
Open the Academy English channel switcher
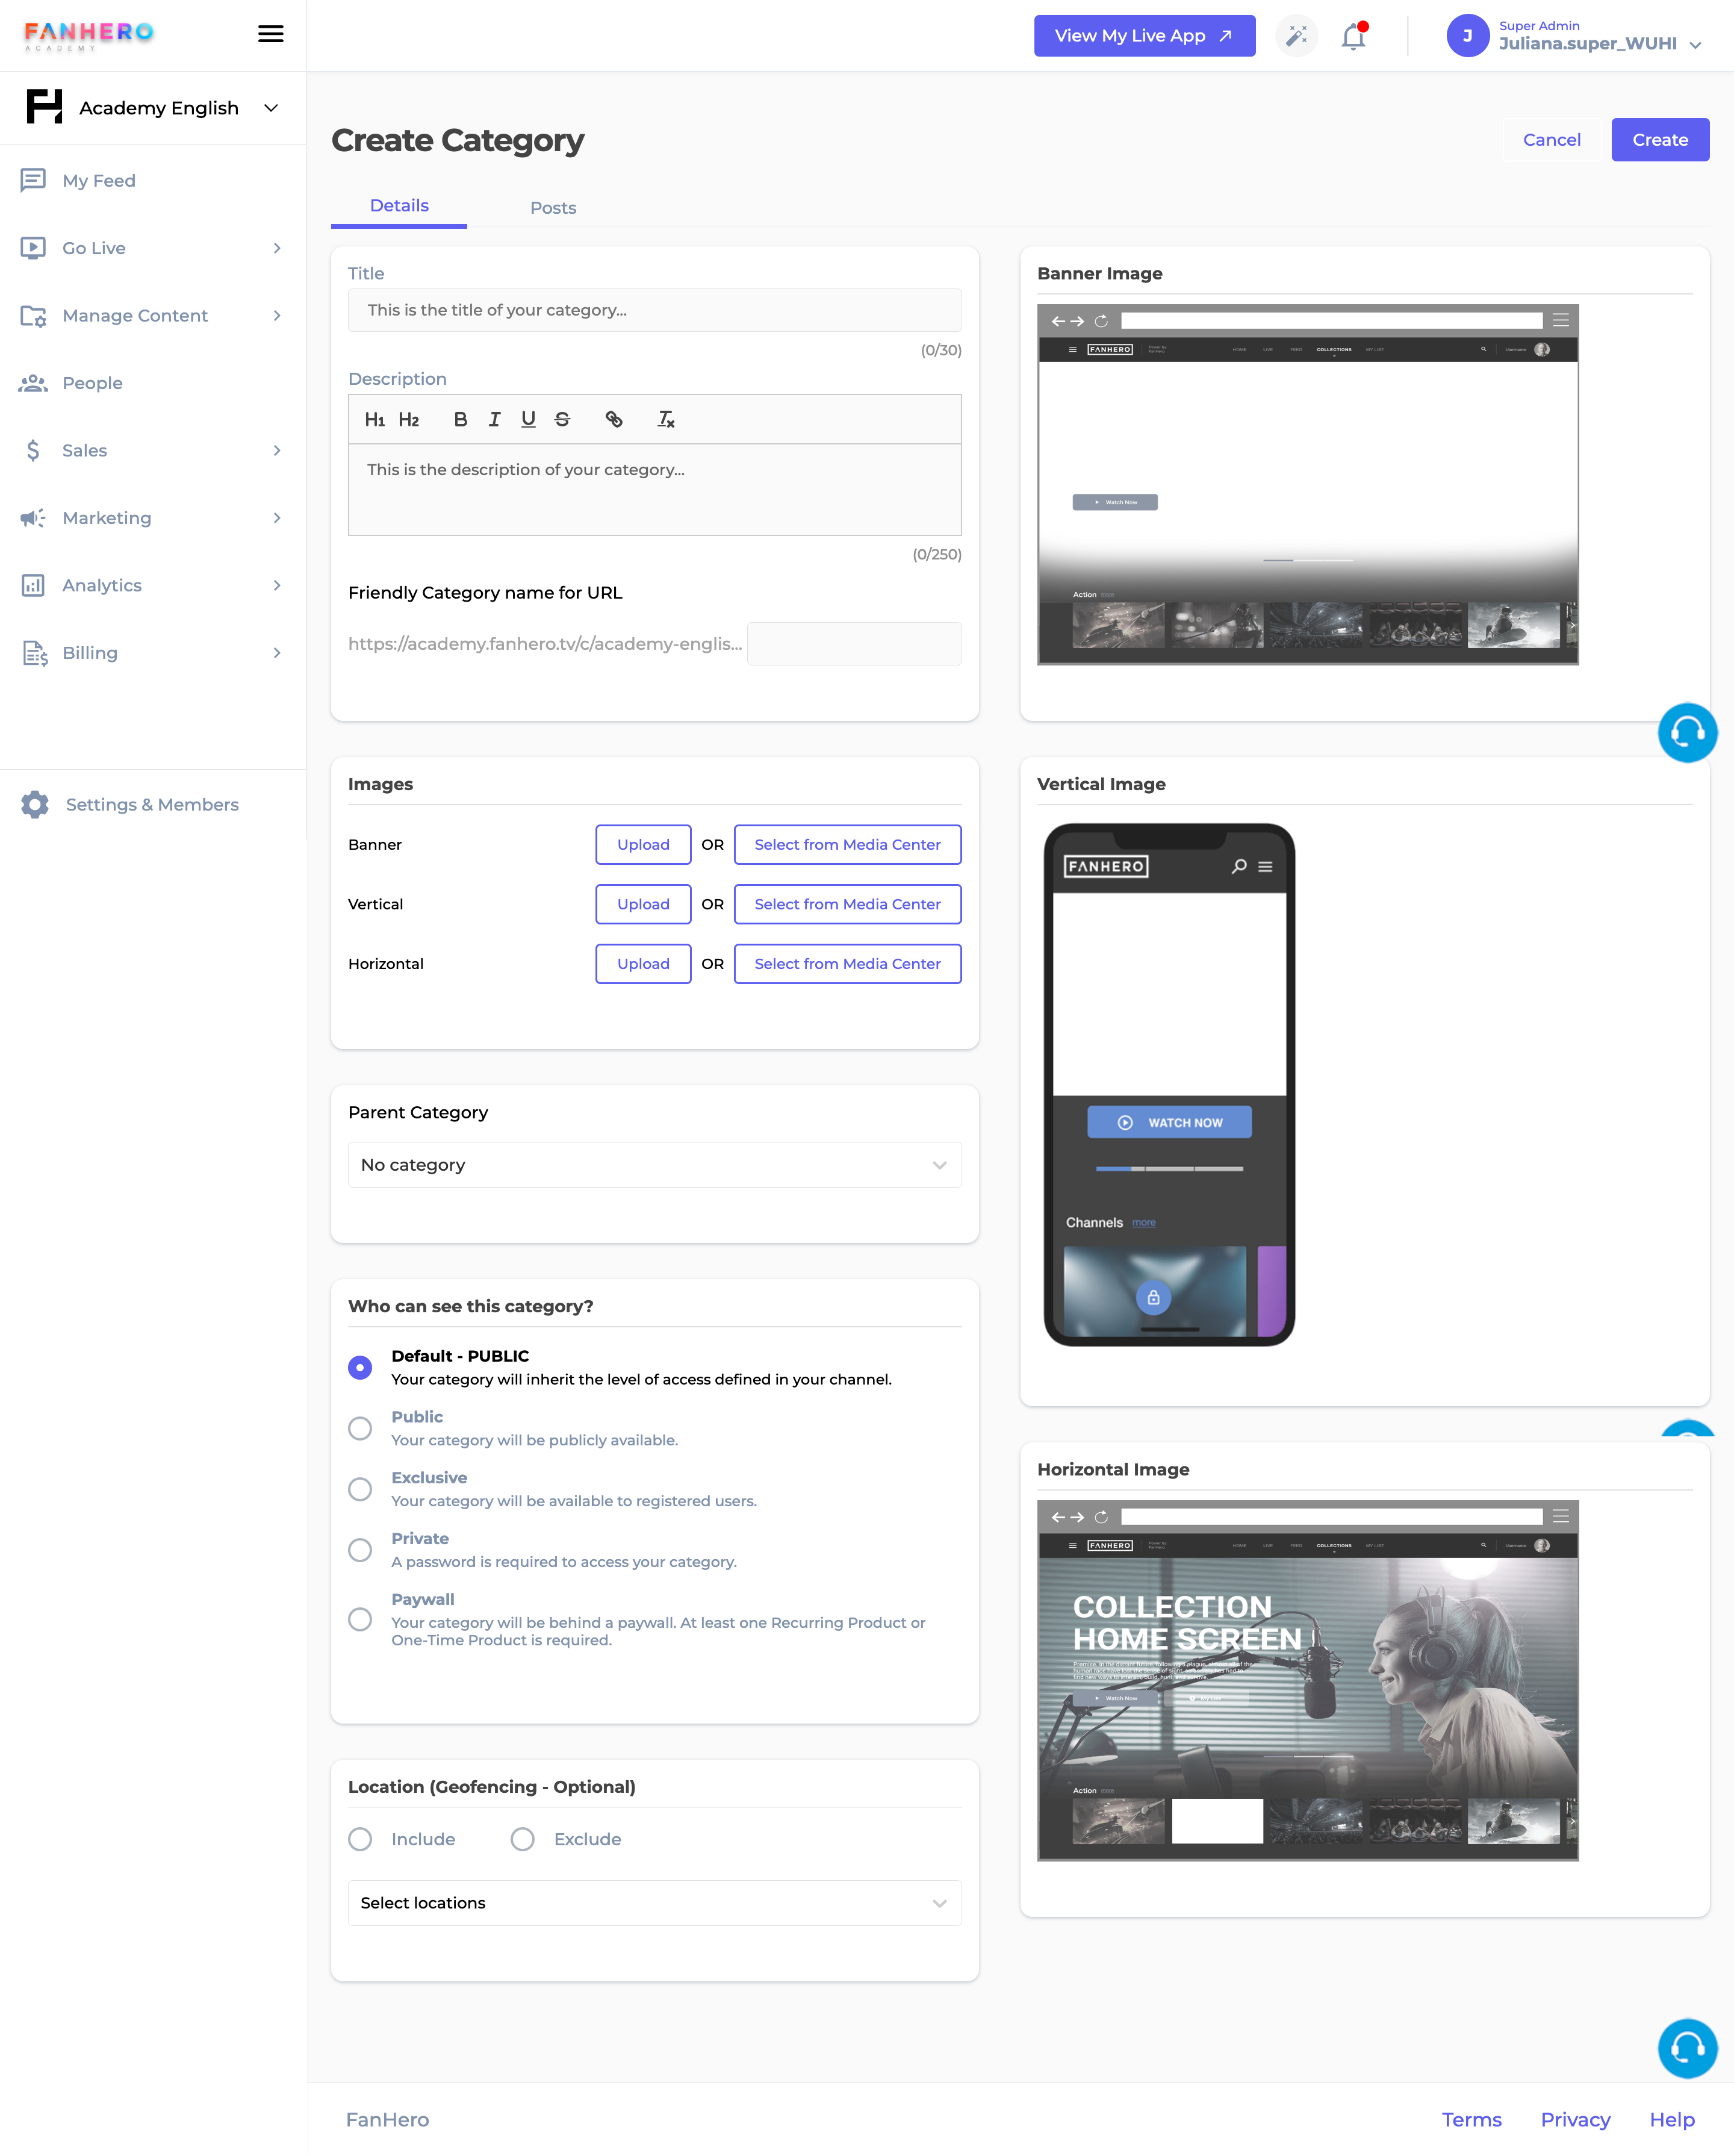[x=153, y=108]
